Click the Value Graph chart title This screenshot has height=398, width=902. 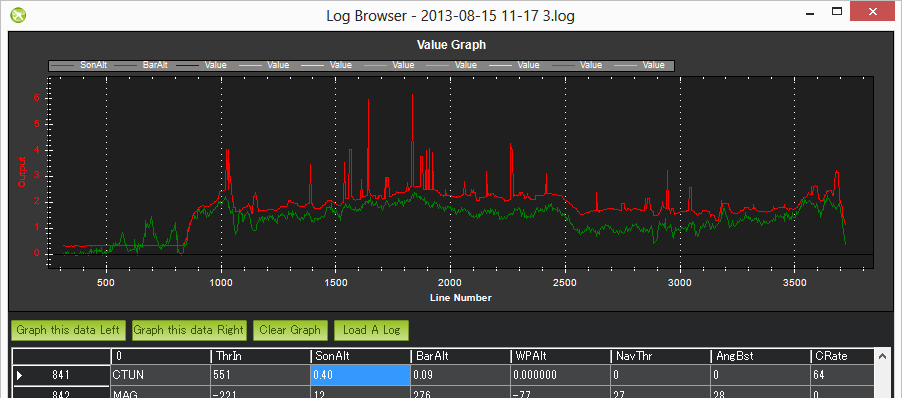click(451, 44)
